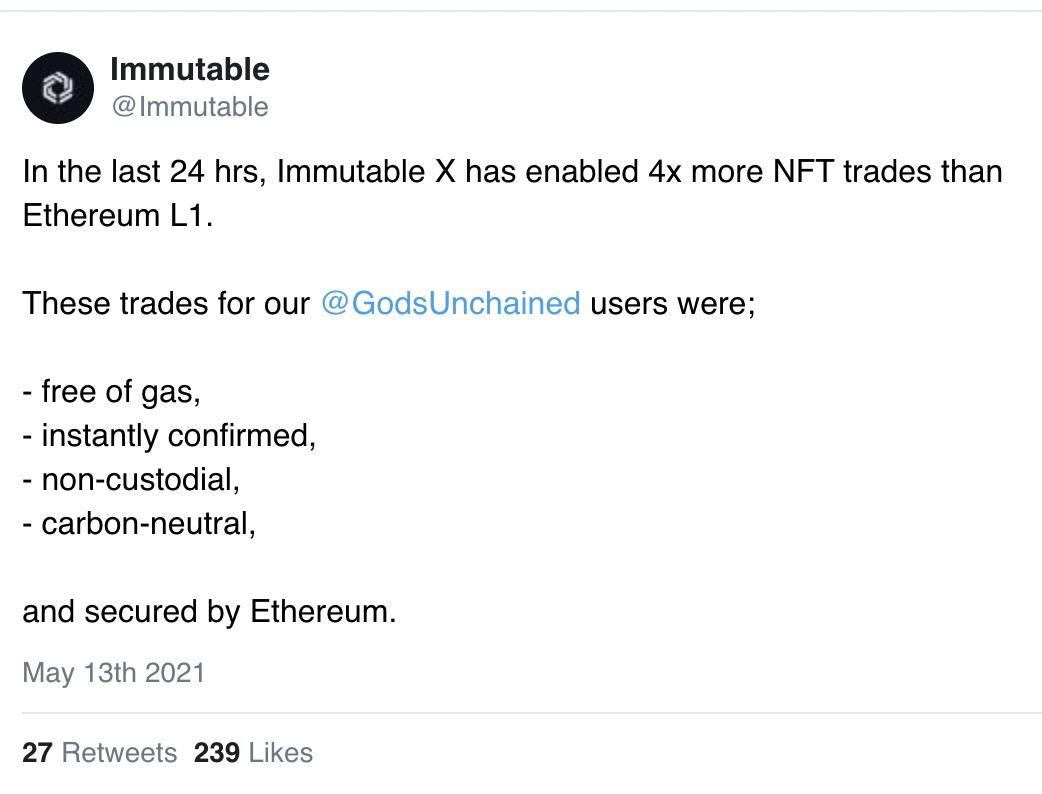Click the @Immutable handle
1042x794 pixels.
point(189,106)
